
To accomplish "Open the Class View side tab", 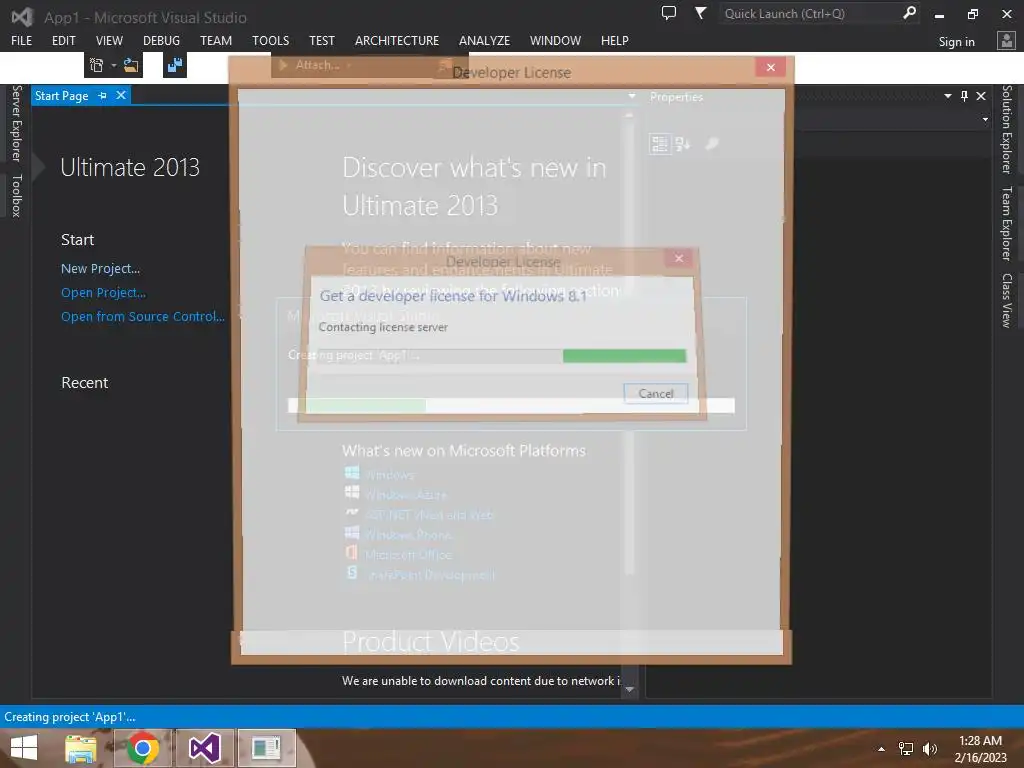I will tap(1007, 300).
